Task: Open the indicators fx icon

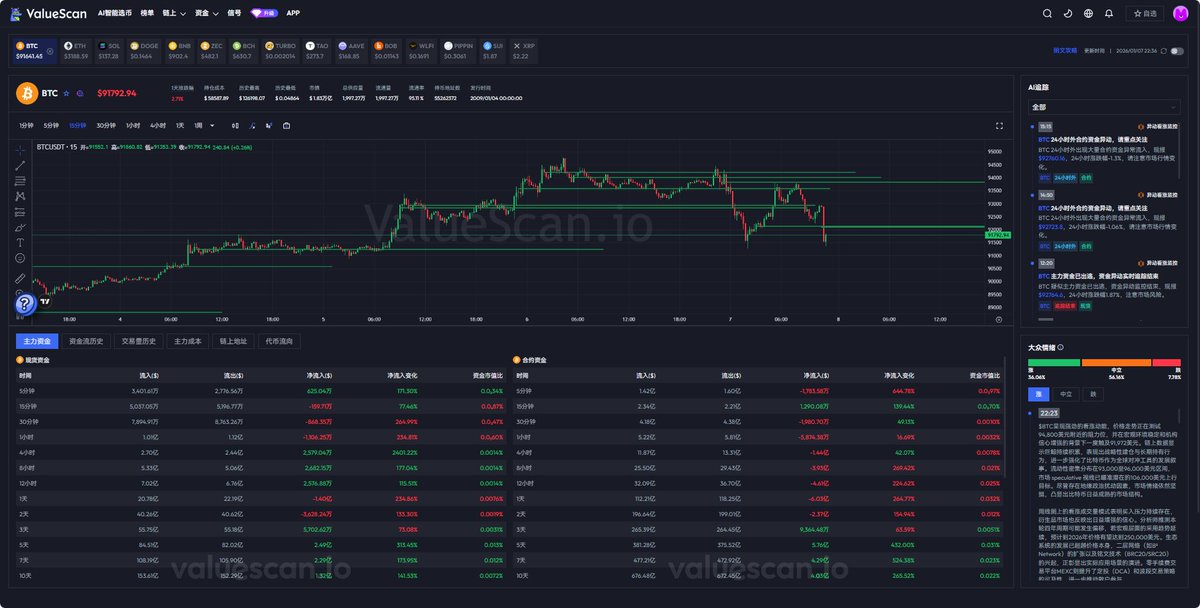Action: click(252, 125)
